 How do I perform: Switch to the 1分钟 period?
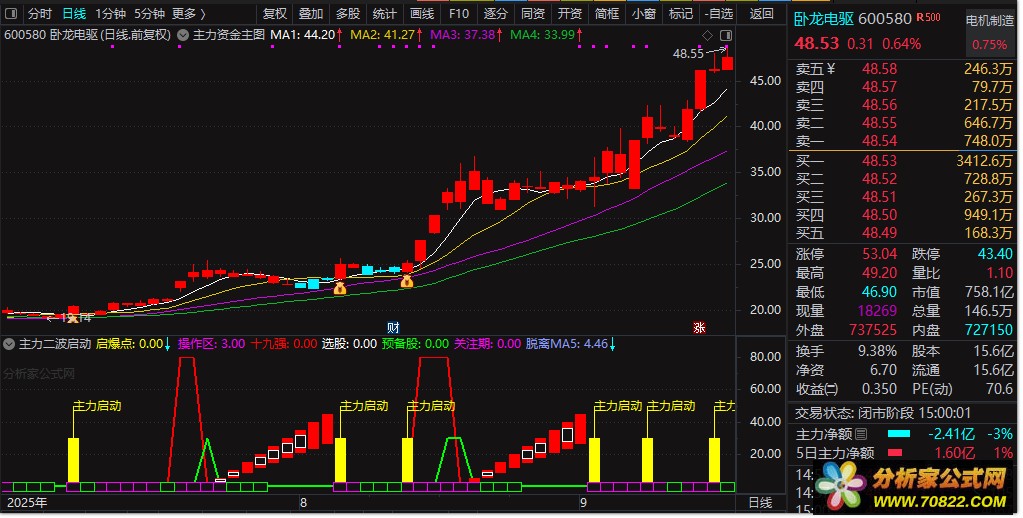110,14
